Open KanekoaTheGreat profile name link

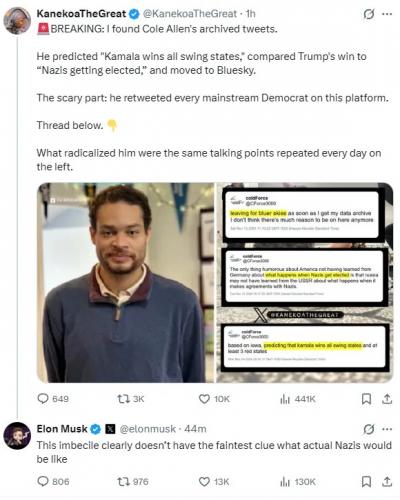click(81, 14)
